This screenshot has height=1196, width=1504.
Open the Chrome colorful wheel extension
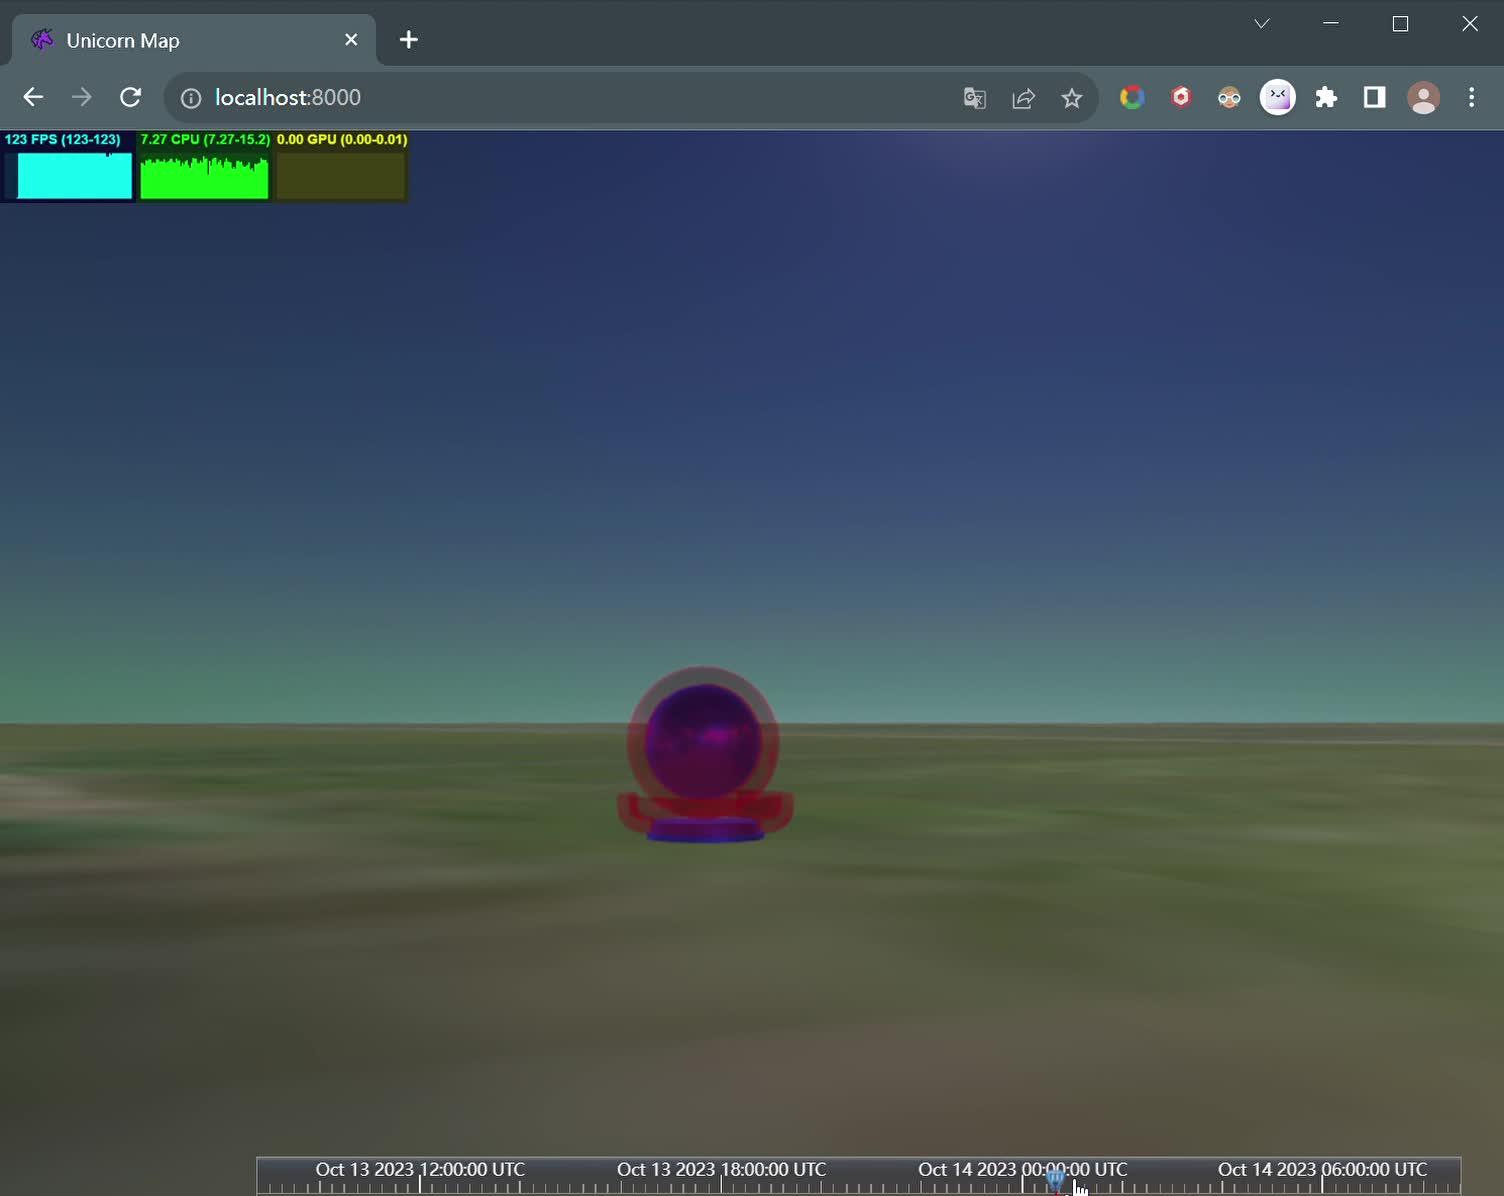pyautogui.click(x=1131, y=97)
